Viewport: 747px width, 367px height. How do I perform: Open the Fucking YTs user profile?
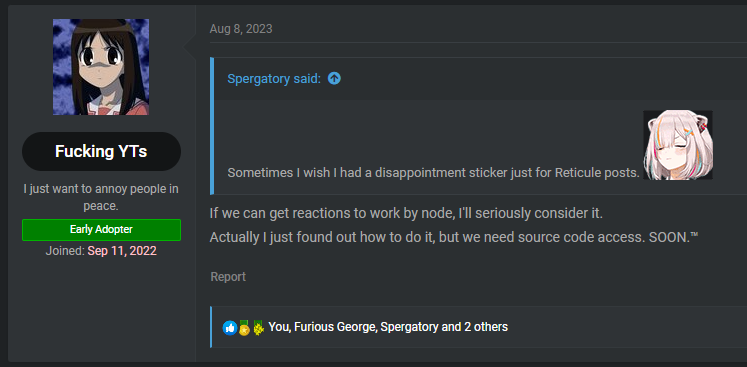coord(101,152)
